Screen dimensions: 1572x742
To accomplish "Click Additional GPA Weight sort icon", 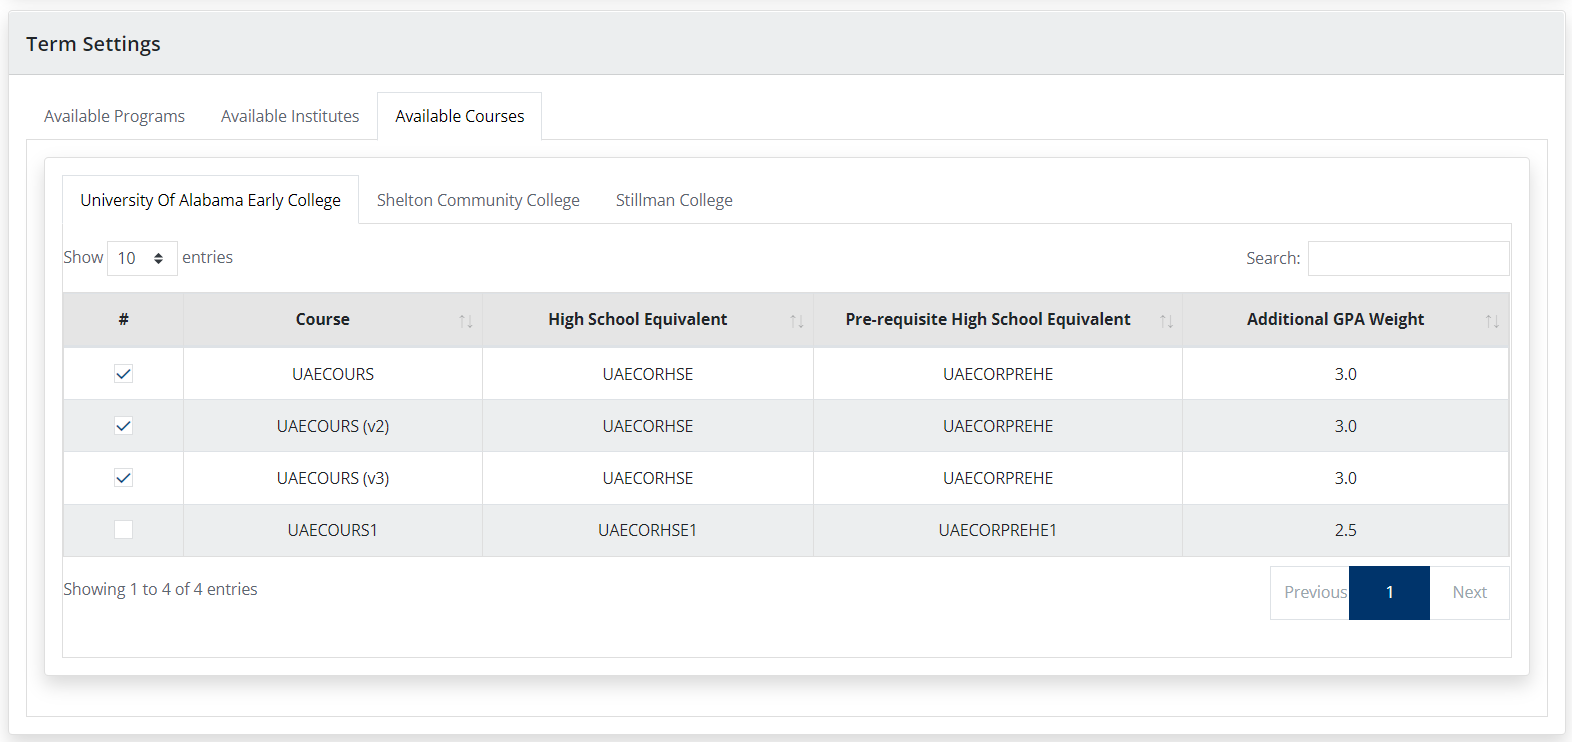I will point(1491,321).
